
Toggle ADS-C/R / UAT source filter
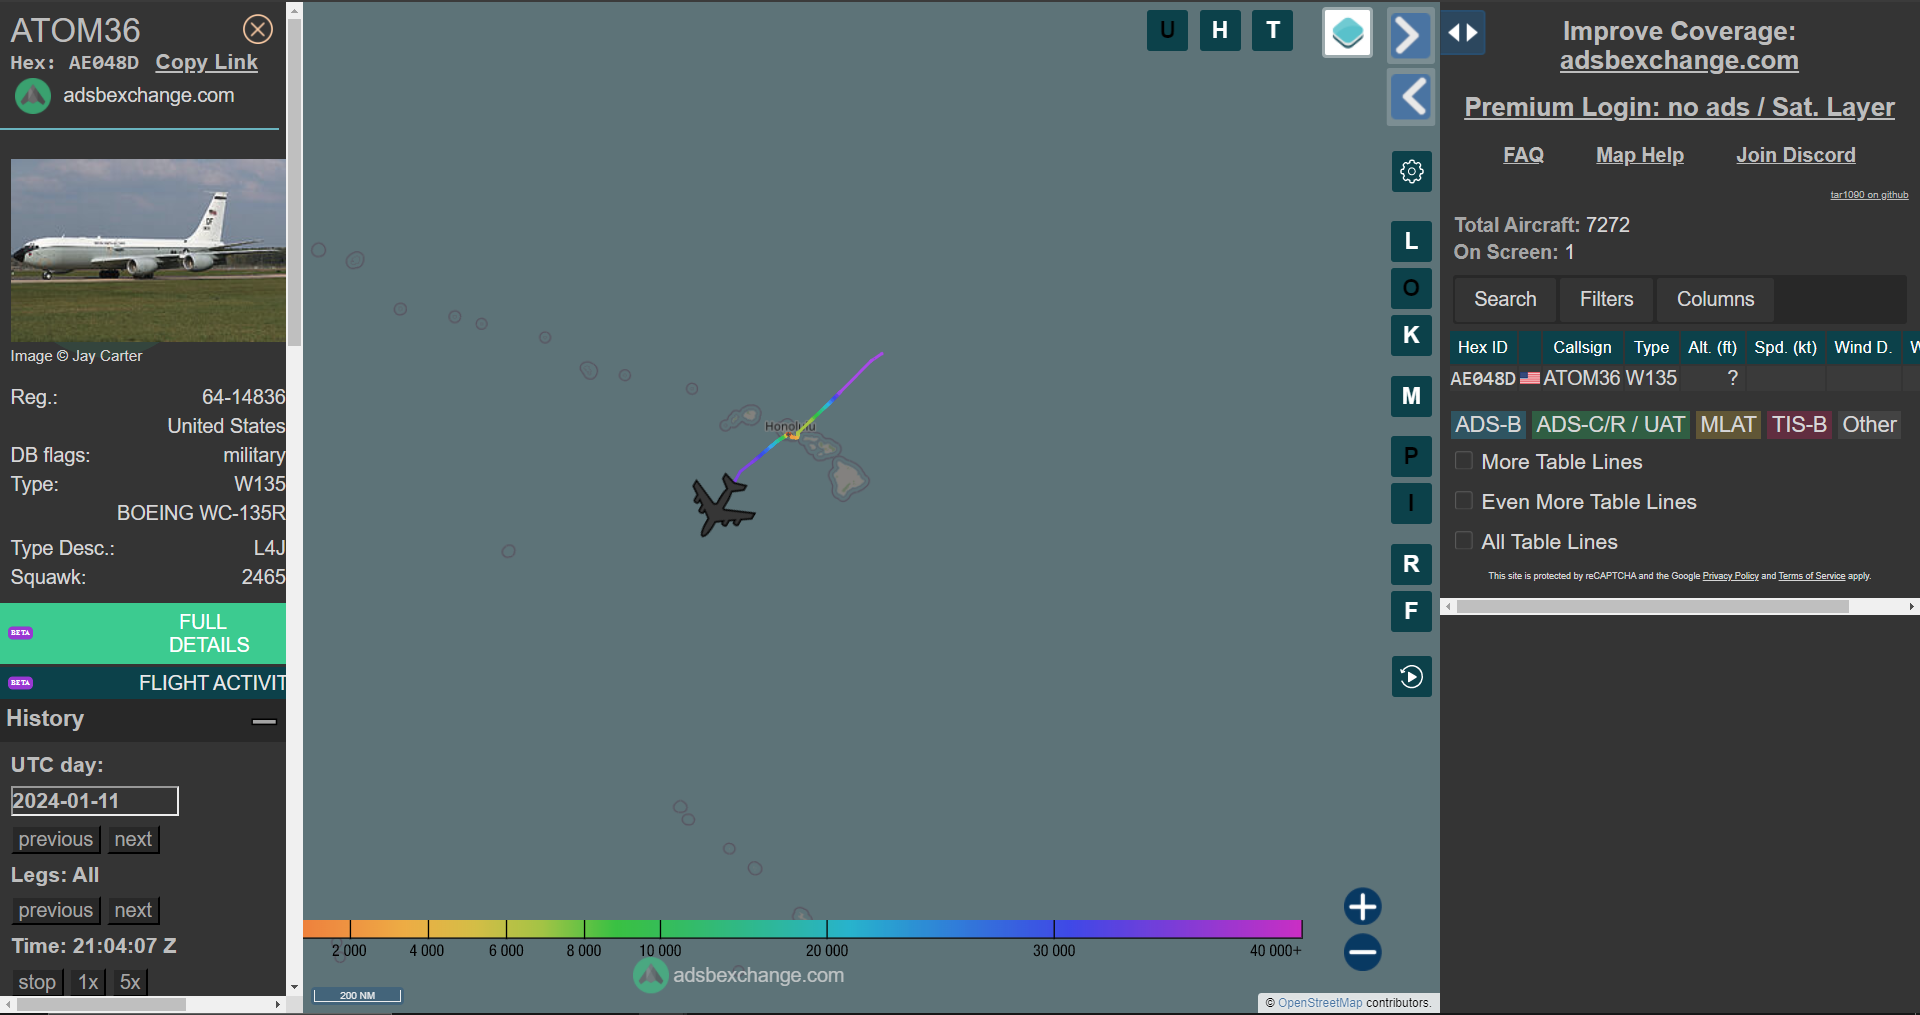coord(1610,425)
